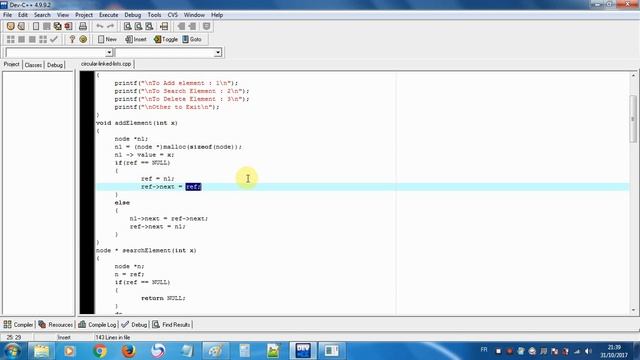Switch to the Classes side panel tab
The width and height of the screenshot is (640, 360).
33,65
